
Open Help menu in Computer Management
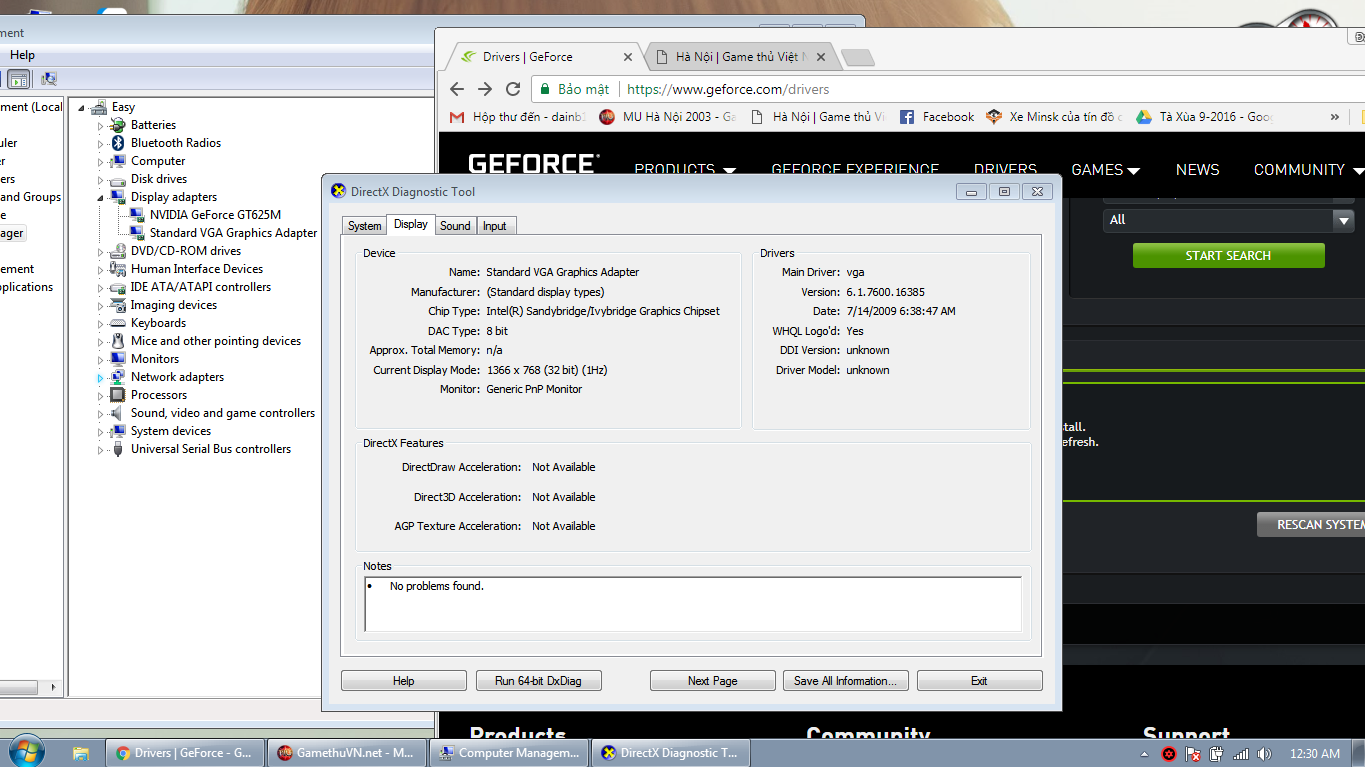[x=22, y=55]
